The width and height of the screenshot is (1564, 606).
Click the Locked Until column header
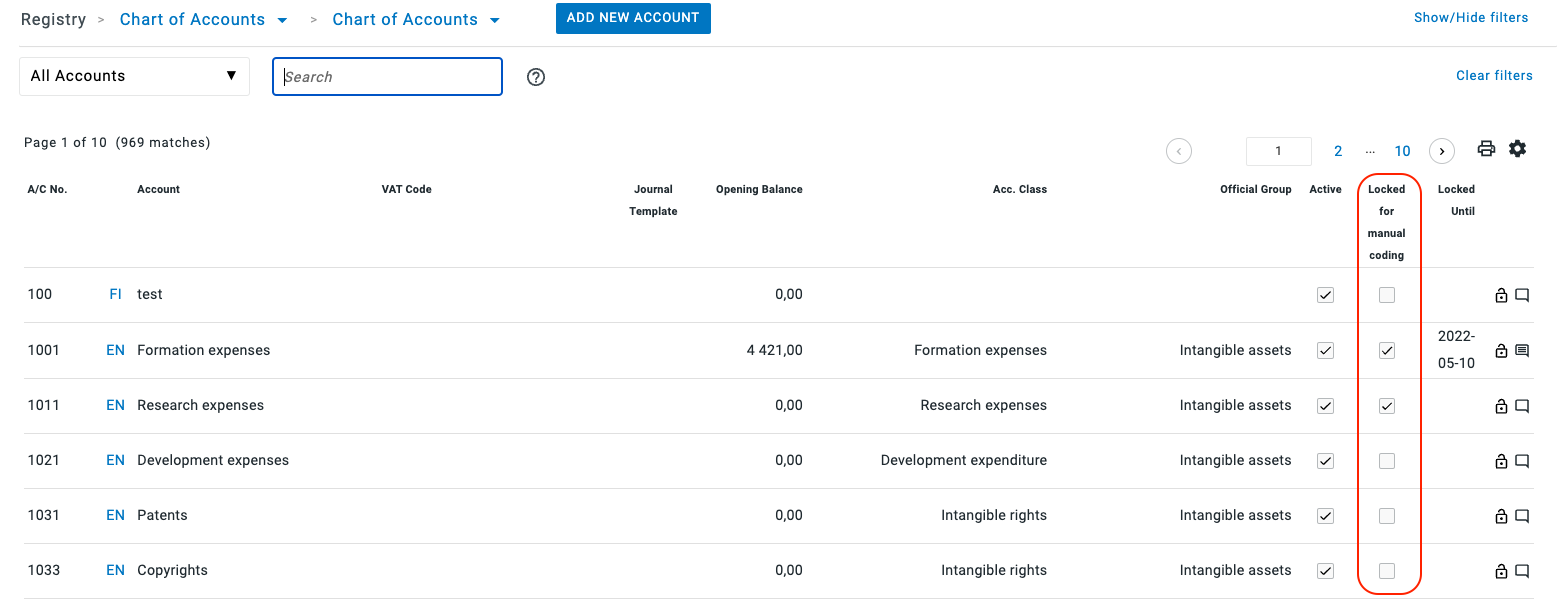tap(1456, 200)
